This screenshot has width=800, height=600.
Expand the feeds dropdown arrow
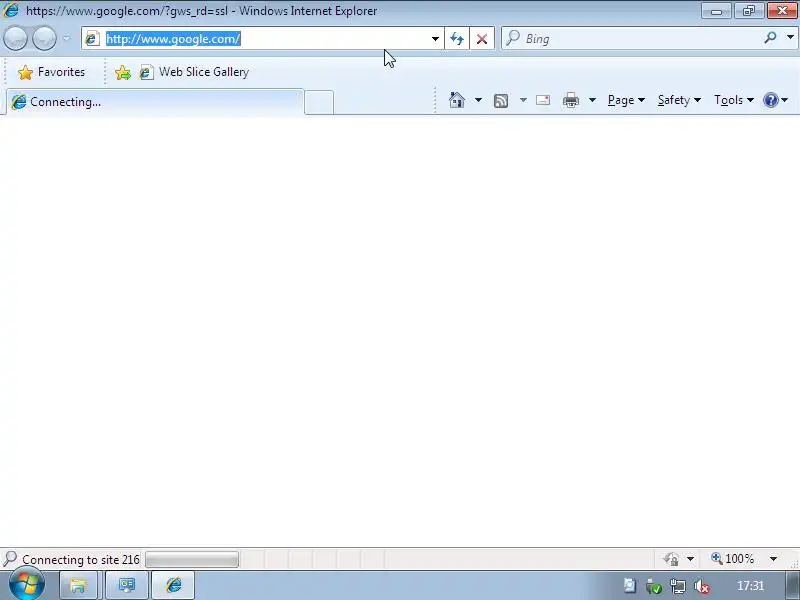(523, 100)
